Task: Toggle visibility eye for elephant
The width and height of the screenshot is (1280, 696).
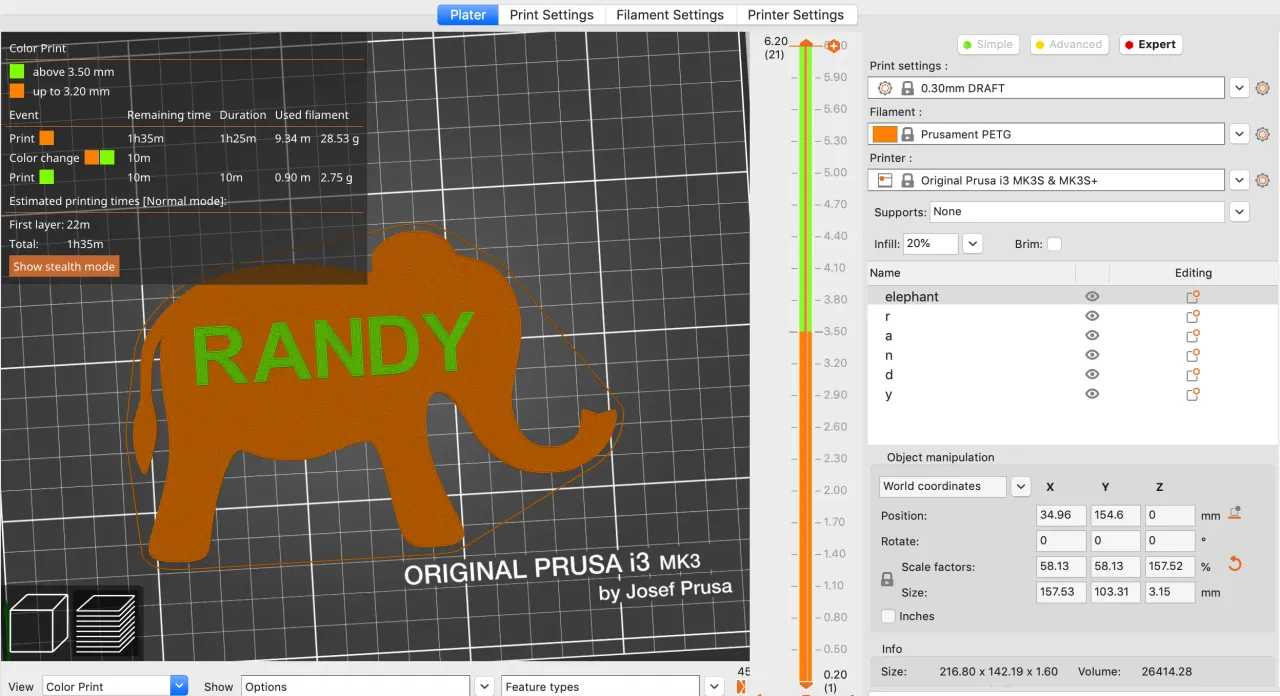Action: pos(1092,297)
